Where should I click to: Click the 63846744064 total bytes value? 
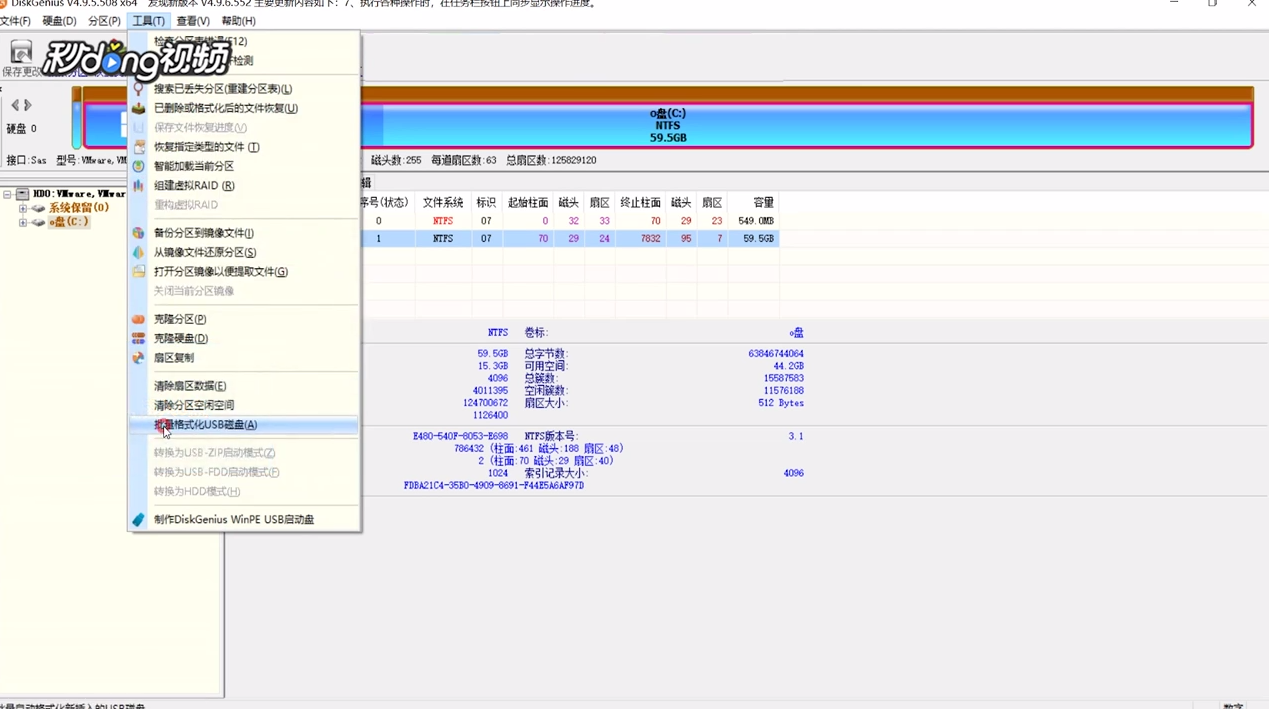(x=776, y=354)
